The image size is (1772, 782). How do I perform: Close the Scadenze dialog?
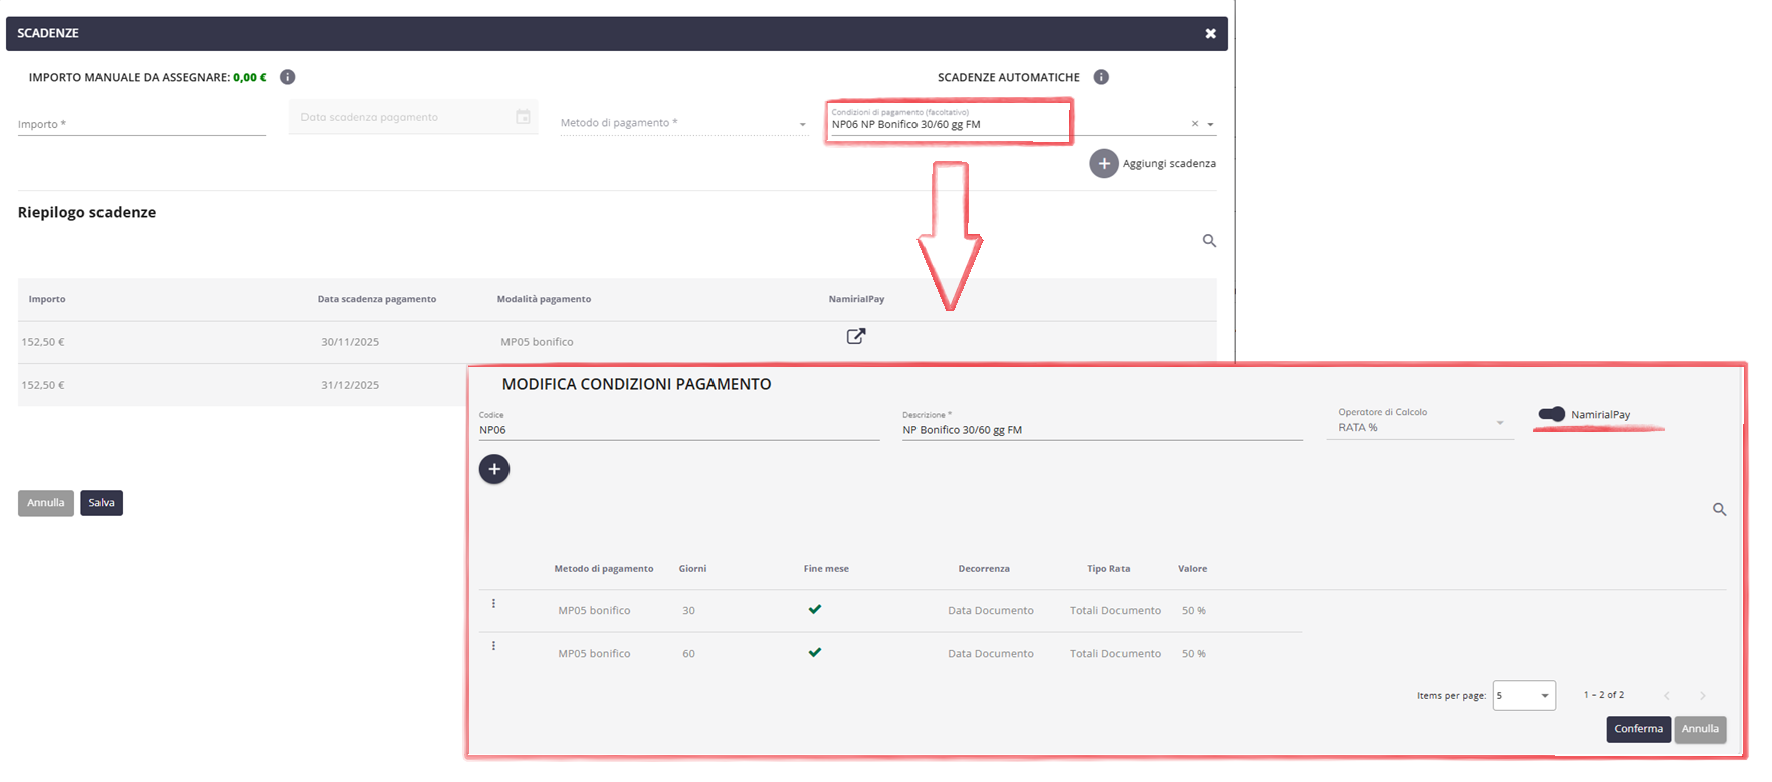(x=1210, y=34)
